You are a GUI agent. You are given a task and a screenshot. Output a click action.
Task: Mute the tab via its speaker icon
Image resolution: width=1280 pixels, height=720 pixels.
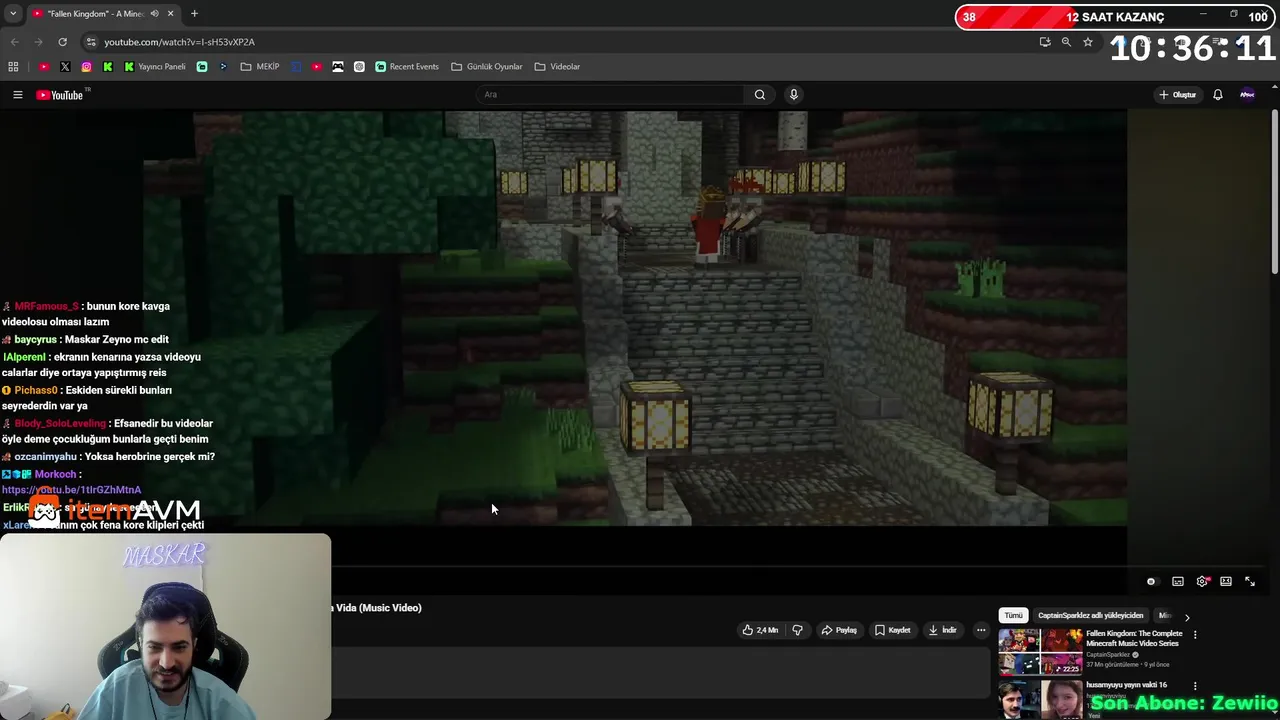click(x=154, y=14)
